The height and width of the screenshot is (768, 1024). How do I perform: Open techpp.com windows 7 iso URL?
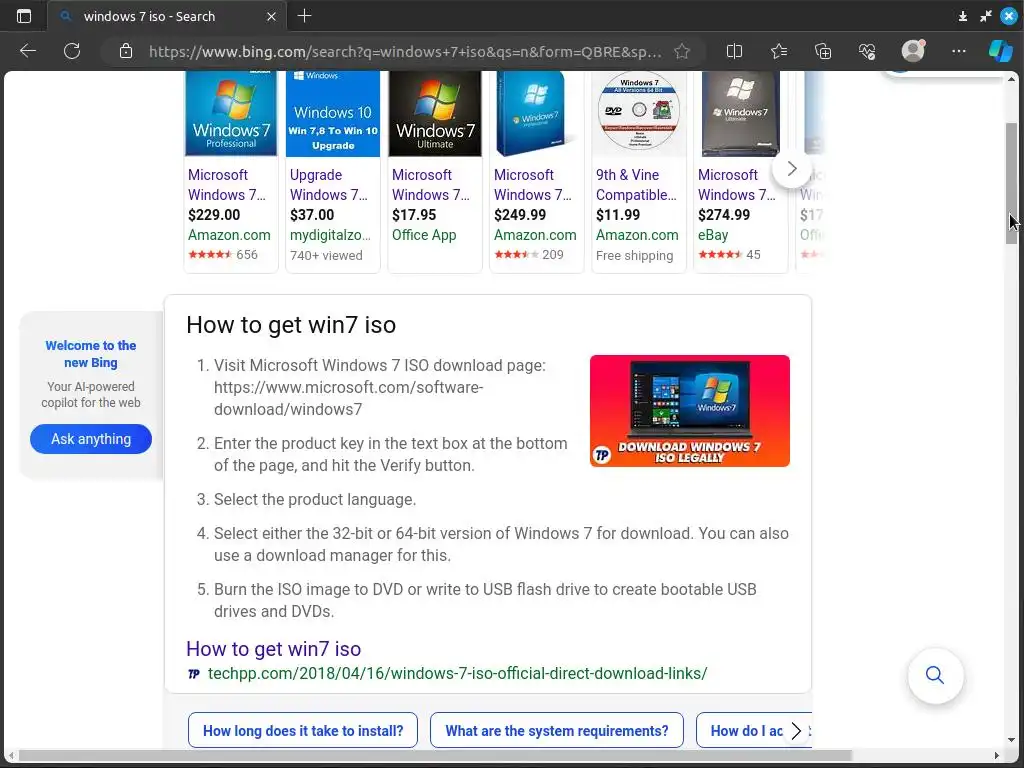pyautogui.click(x=457, y=673)
